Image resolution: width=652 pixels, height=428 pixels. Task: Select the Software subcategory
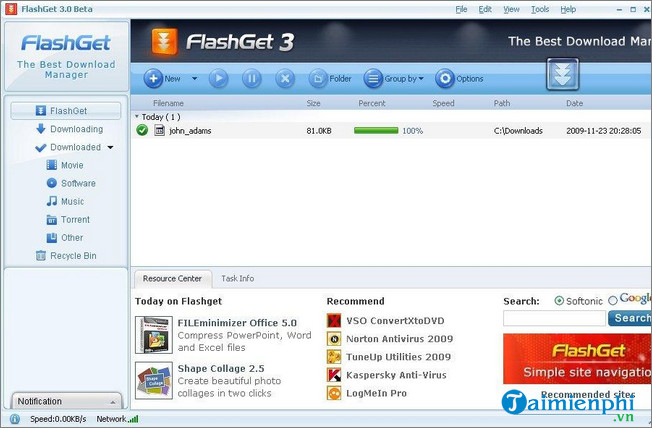(x=71, y=183)
